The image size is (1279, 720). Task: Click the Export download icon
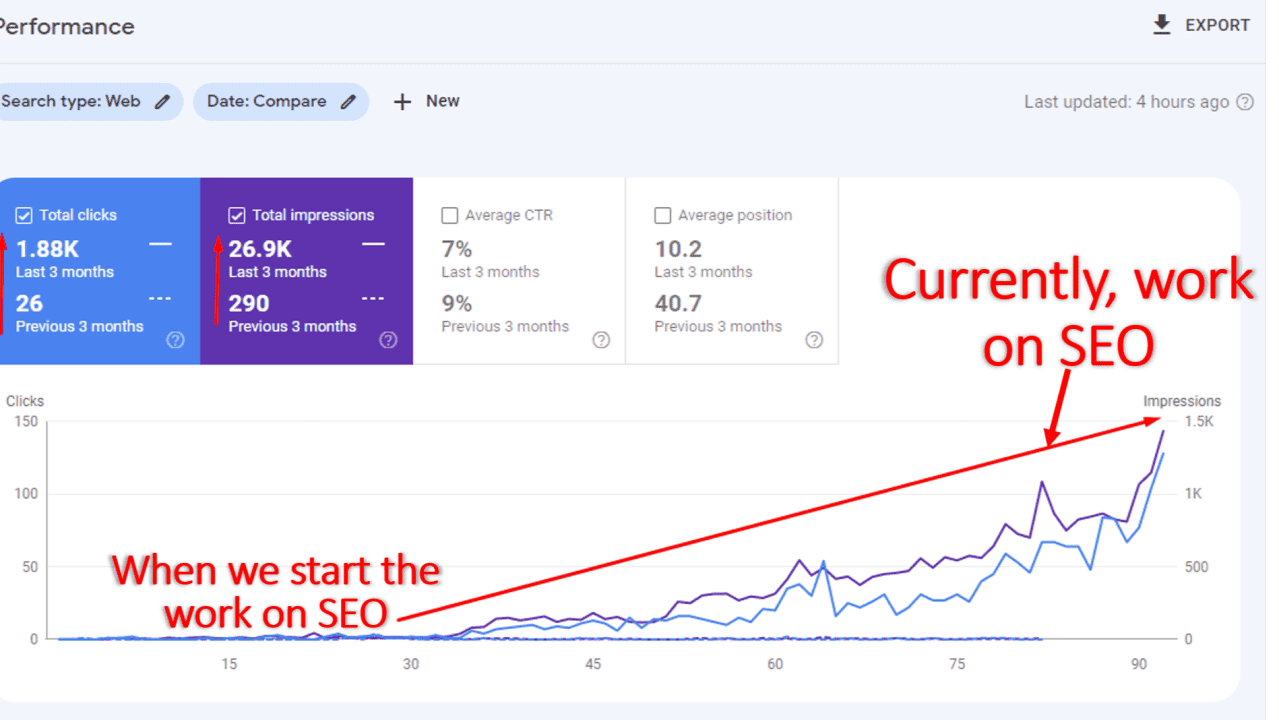[x=1161, y=25]
